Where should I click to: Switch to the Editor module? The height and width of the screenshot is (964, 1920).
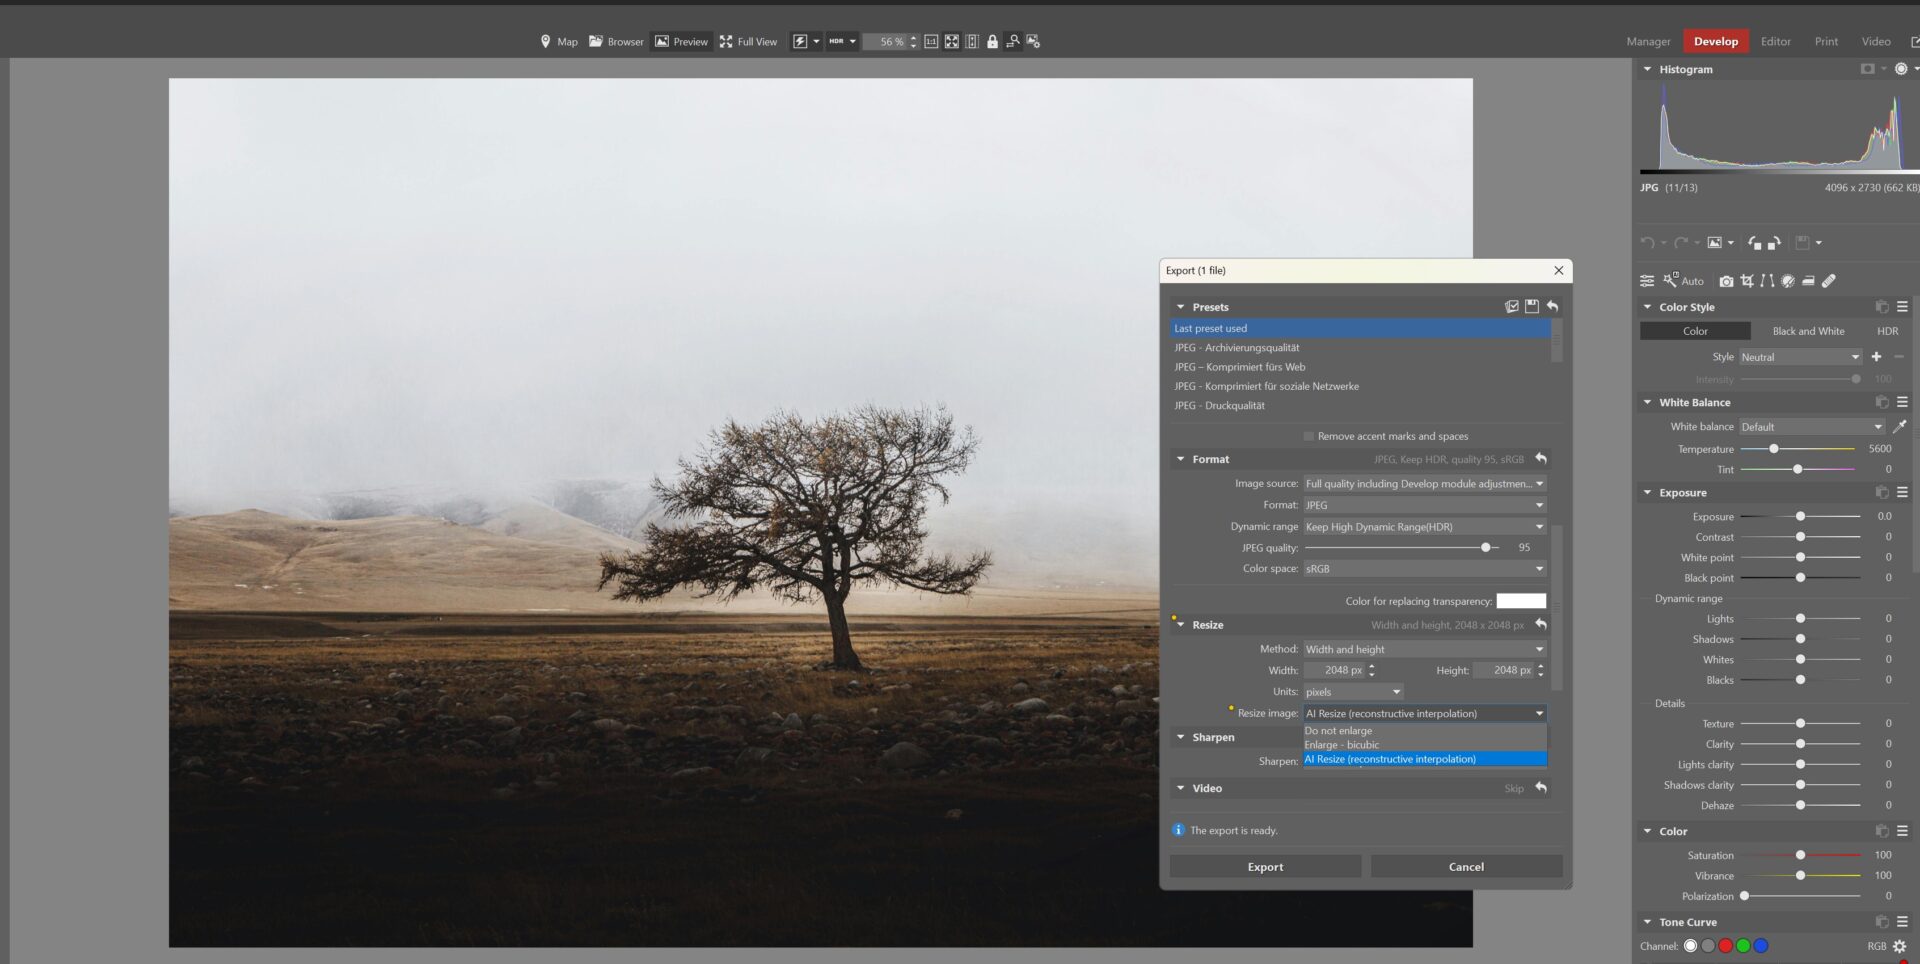point(1775,41)
